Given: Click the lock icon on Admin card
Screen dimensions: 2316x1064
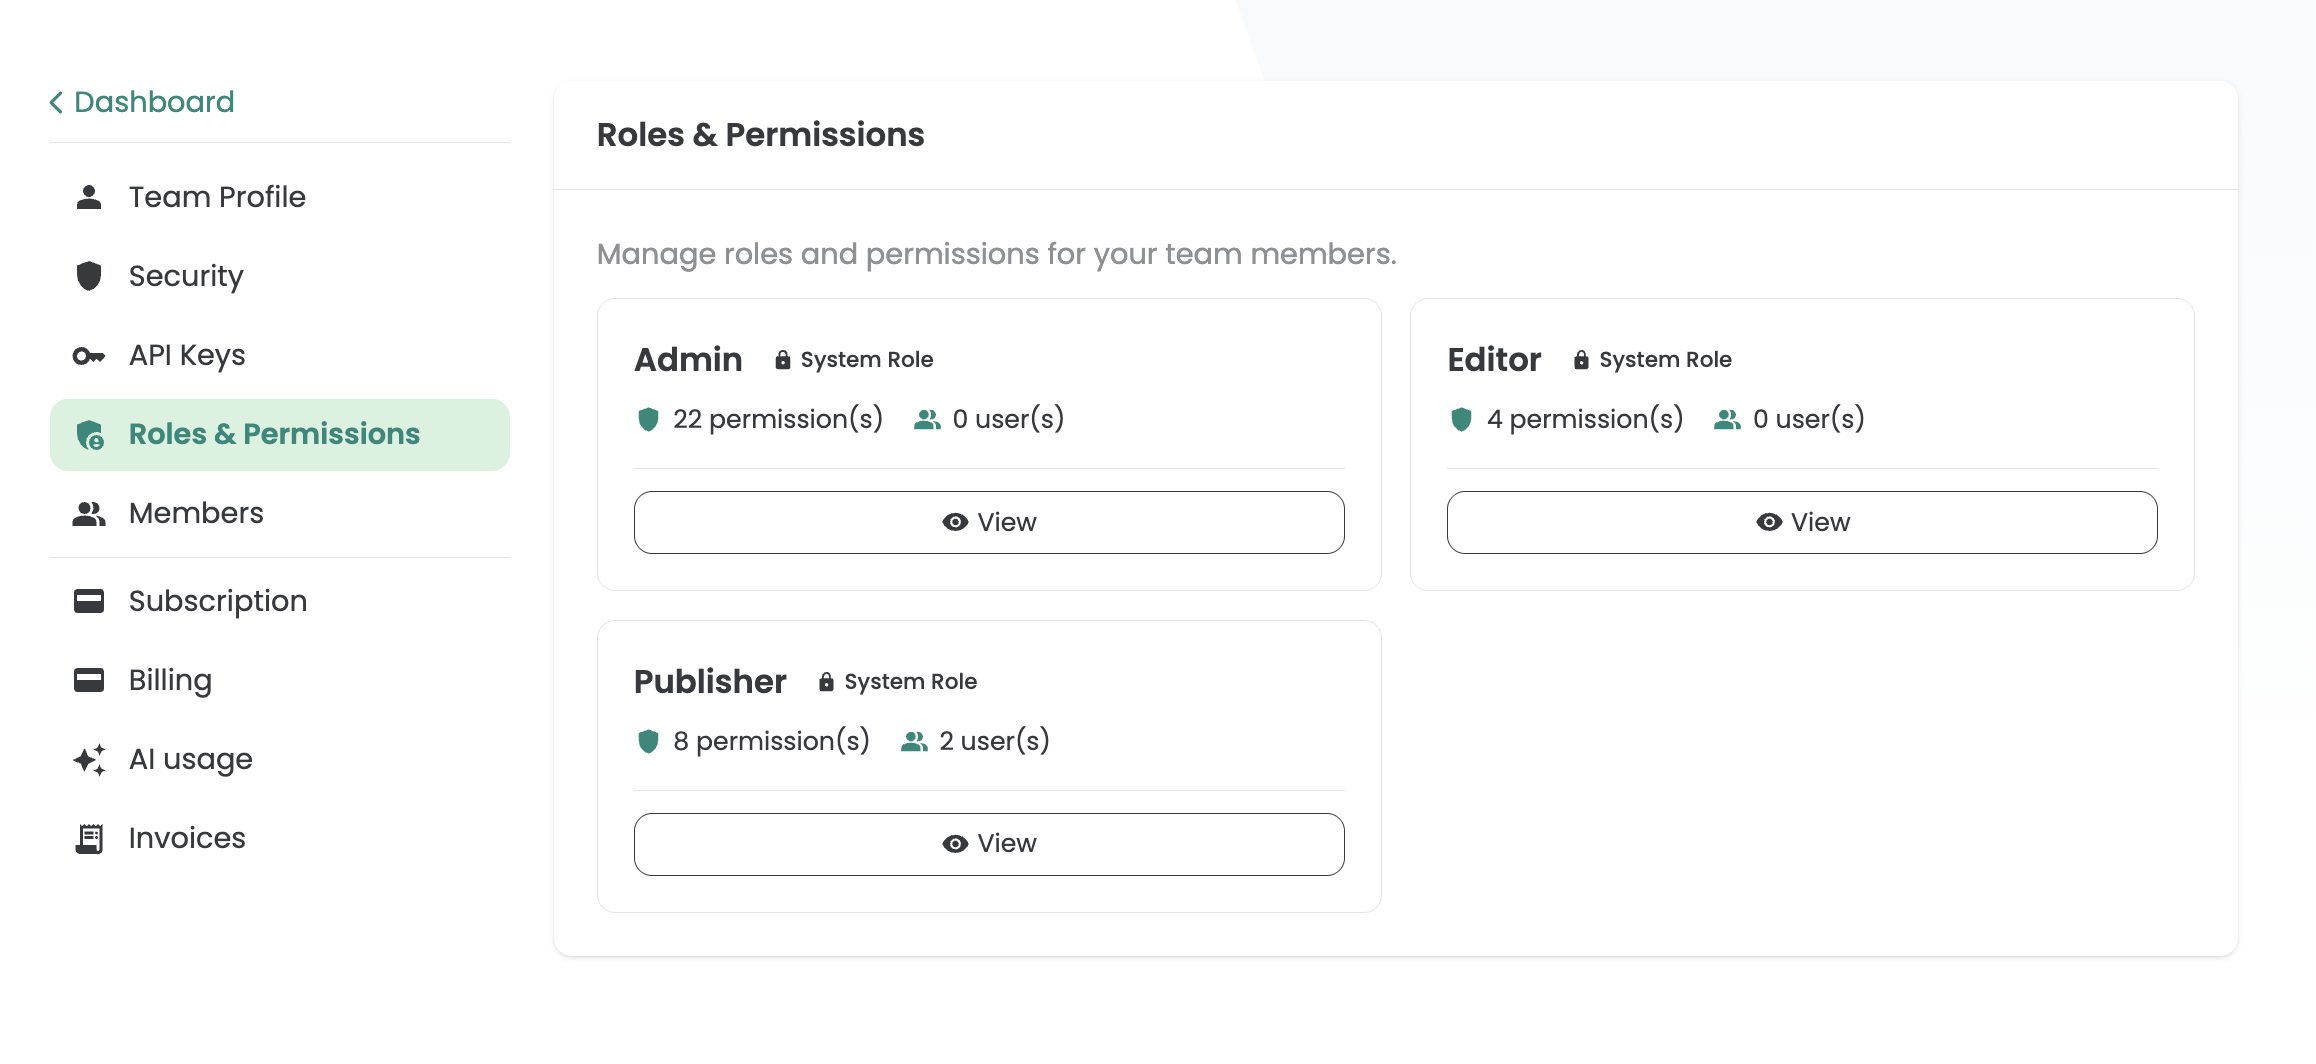Looking at the screenshot, I should [783, 360].
